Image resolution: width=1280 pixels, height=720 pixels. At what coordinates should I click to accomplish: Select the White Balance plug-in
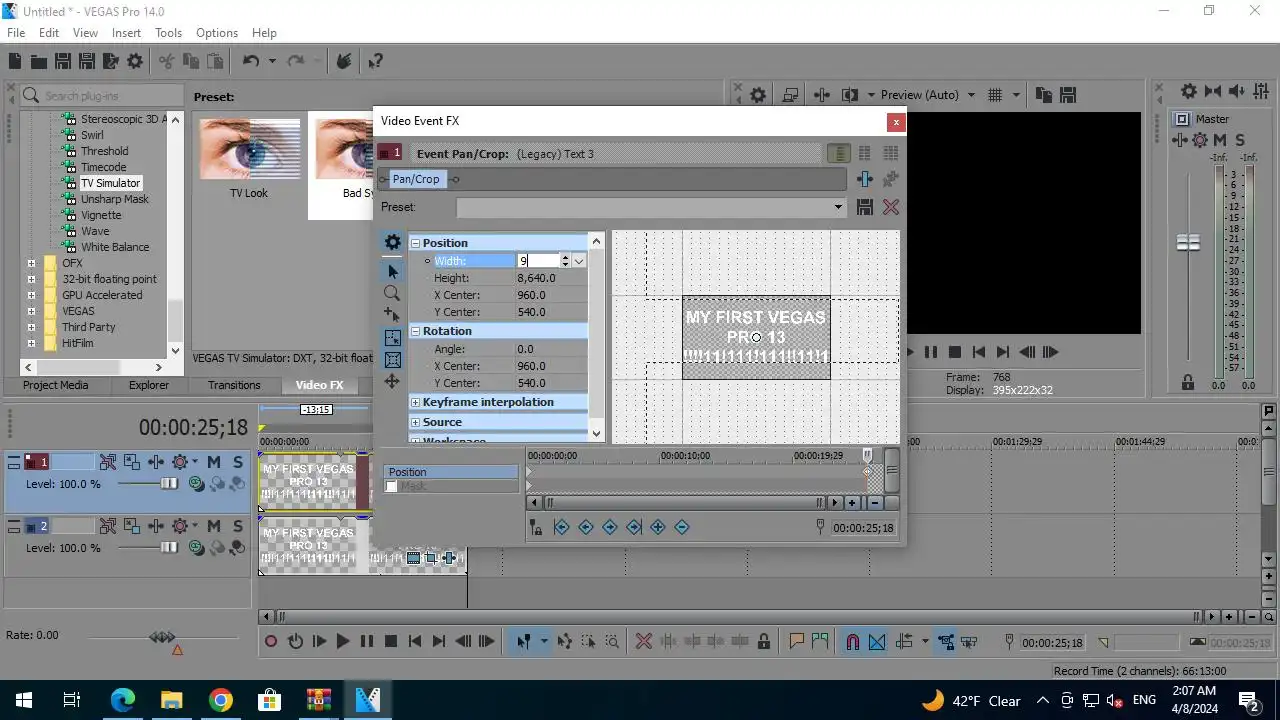click(115, 247)
